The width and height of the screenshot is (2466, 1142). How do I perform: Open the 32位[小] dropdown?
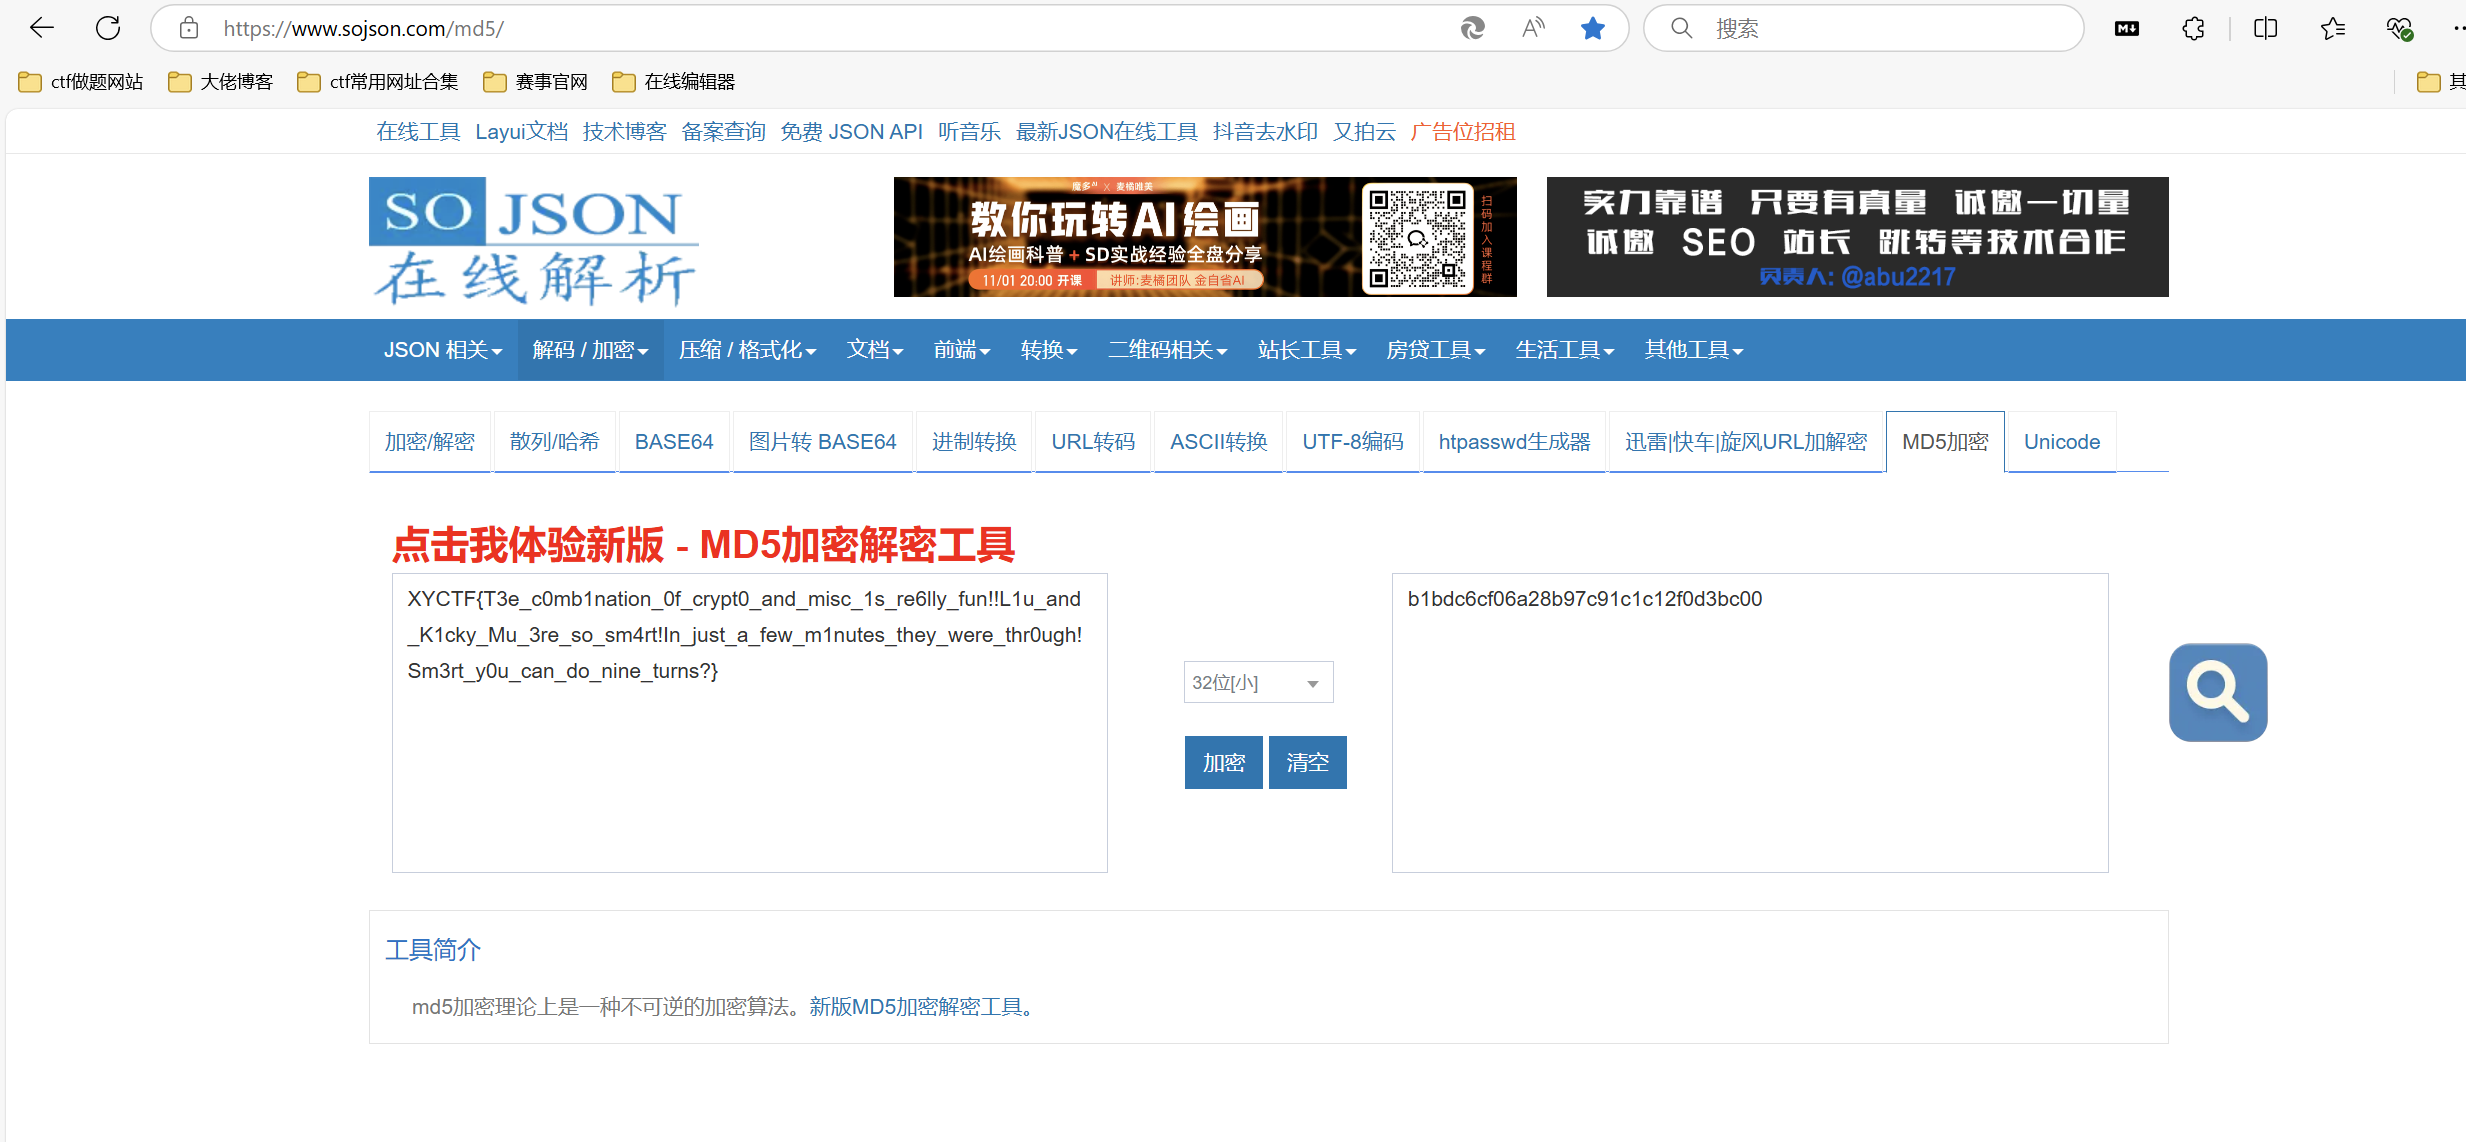tap(1258, 682)
